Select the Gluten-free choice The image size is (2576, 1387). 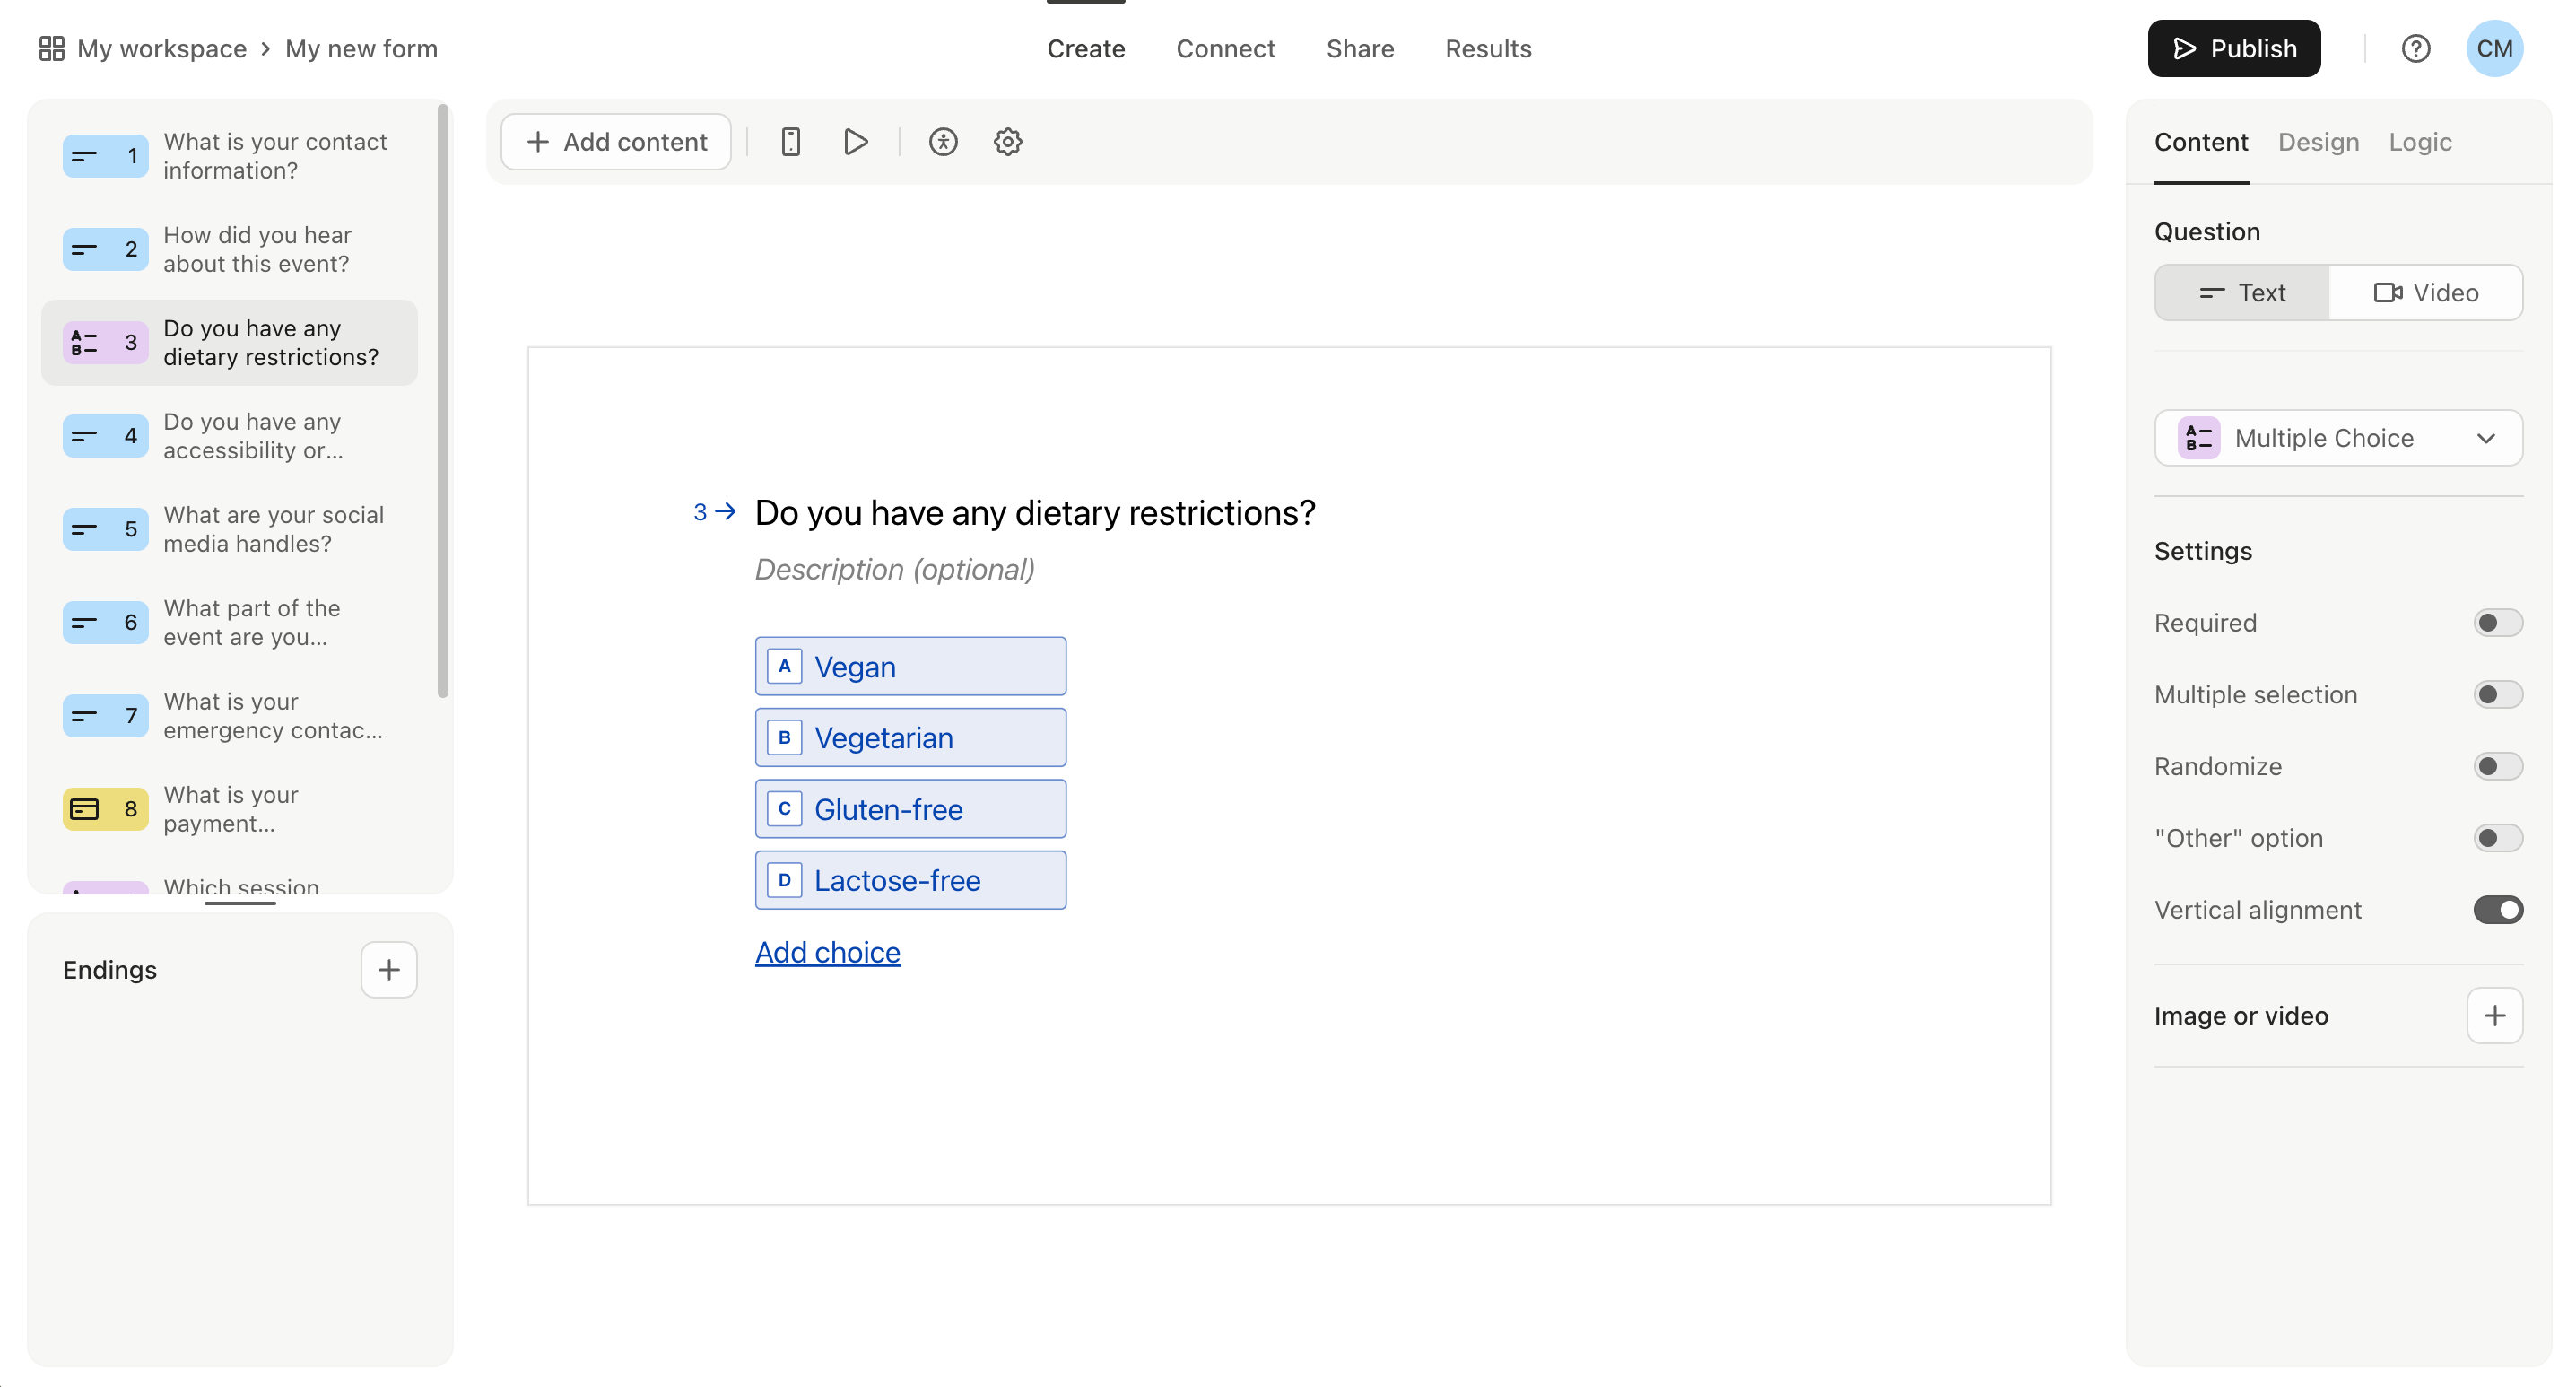910,809
